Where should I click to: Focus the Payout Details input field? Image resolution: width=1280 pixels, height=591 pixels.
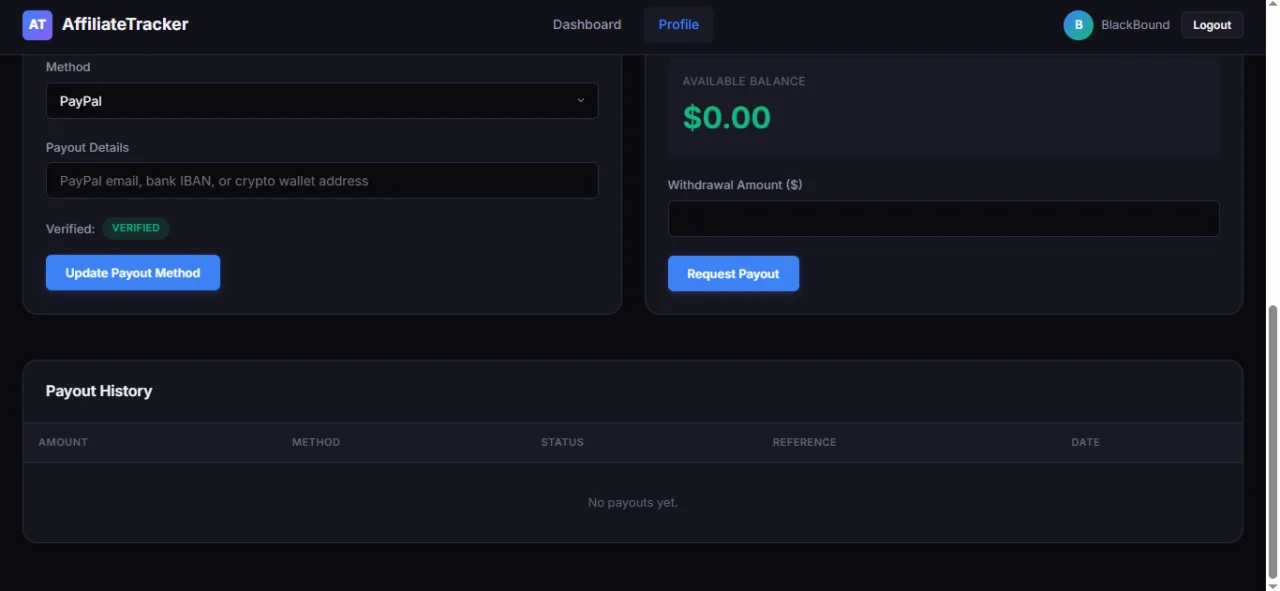(322, 181)
